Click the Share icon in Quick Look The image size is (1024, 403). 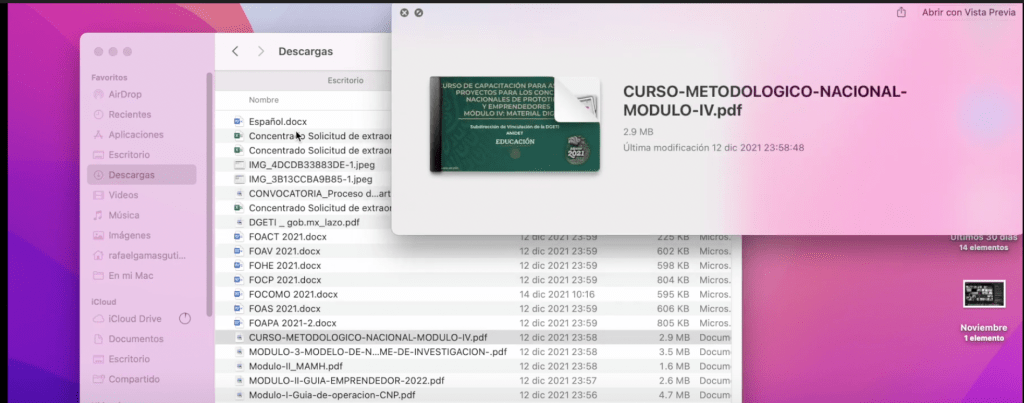902,12
